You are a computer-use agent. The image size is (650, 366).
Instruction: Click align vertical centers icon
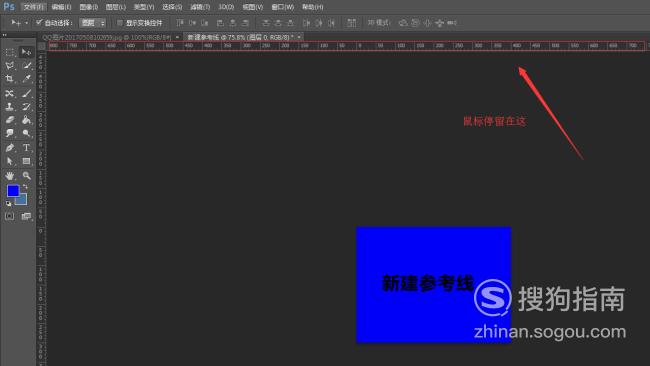point(192,23)
